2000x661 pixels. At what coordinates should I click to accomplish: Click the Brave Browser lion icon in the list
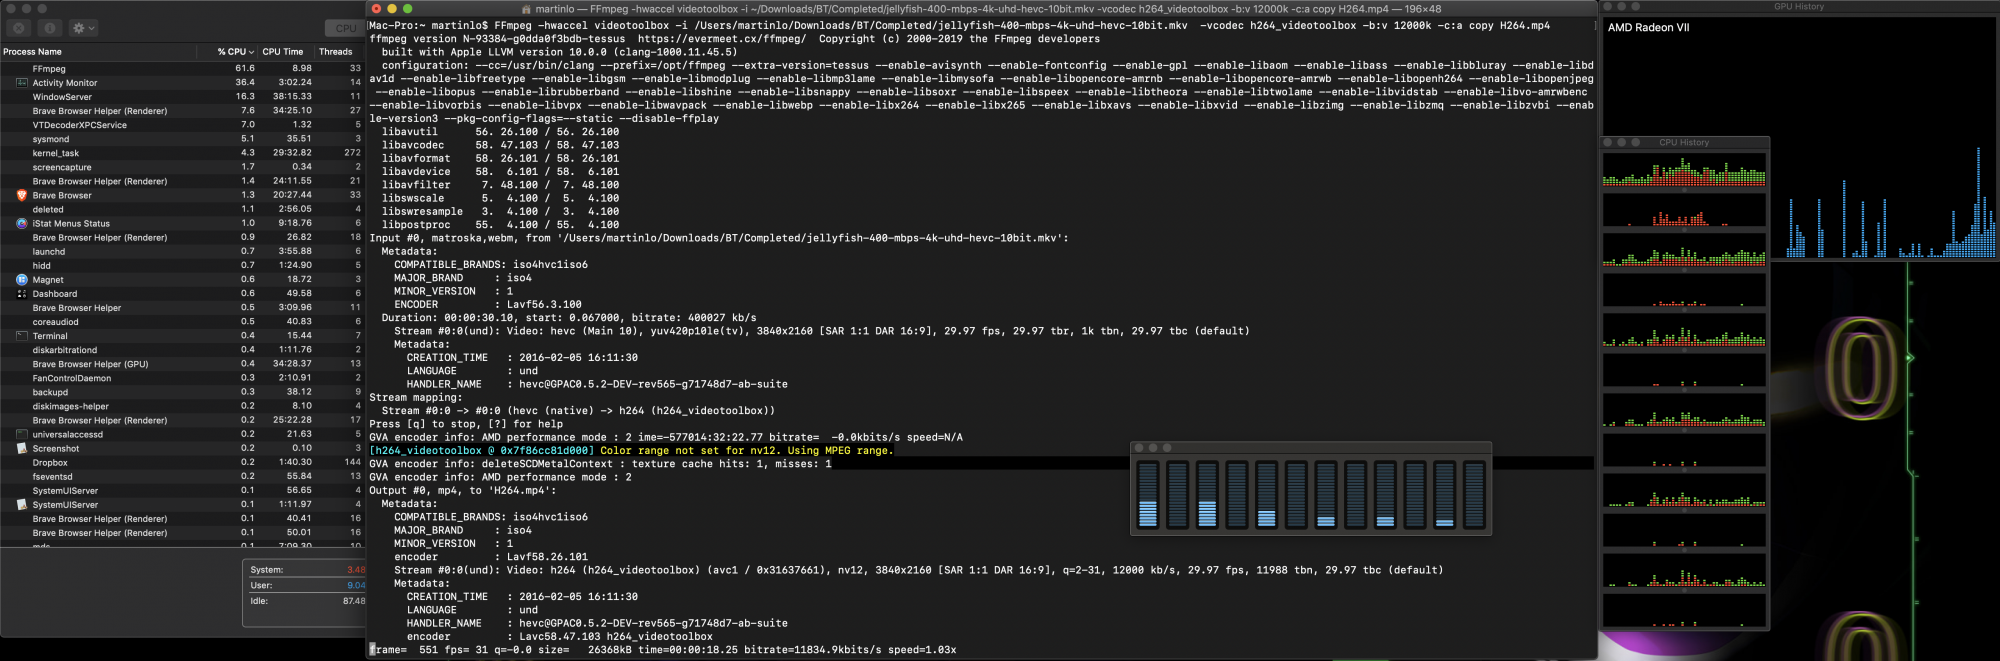tap(22, 195)
